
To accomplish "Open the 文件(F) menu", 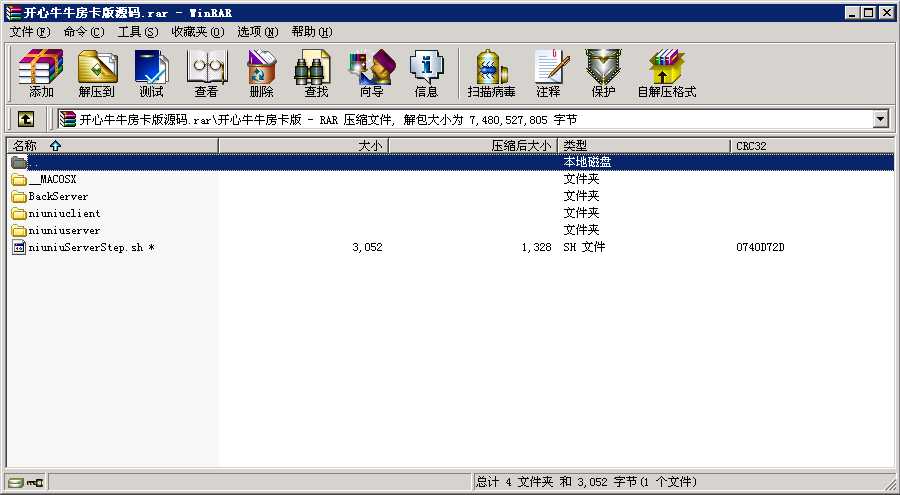I will pos(30,32).
